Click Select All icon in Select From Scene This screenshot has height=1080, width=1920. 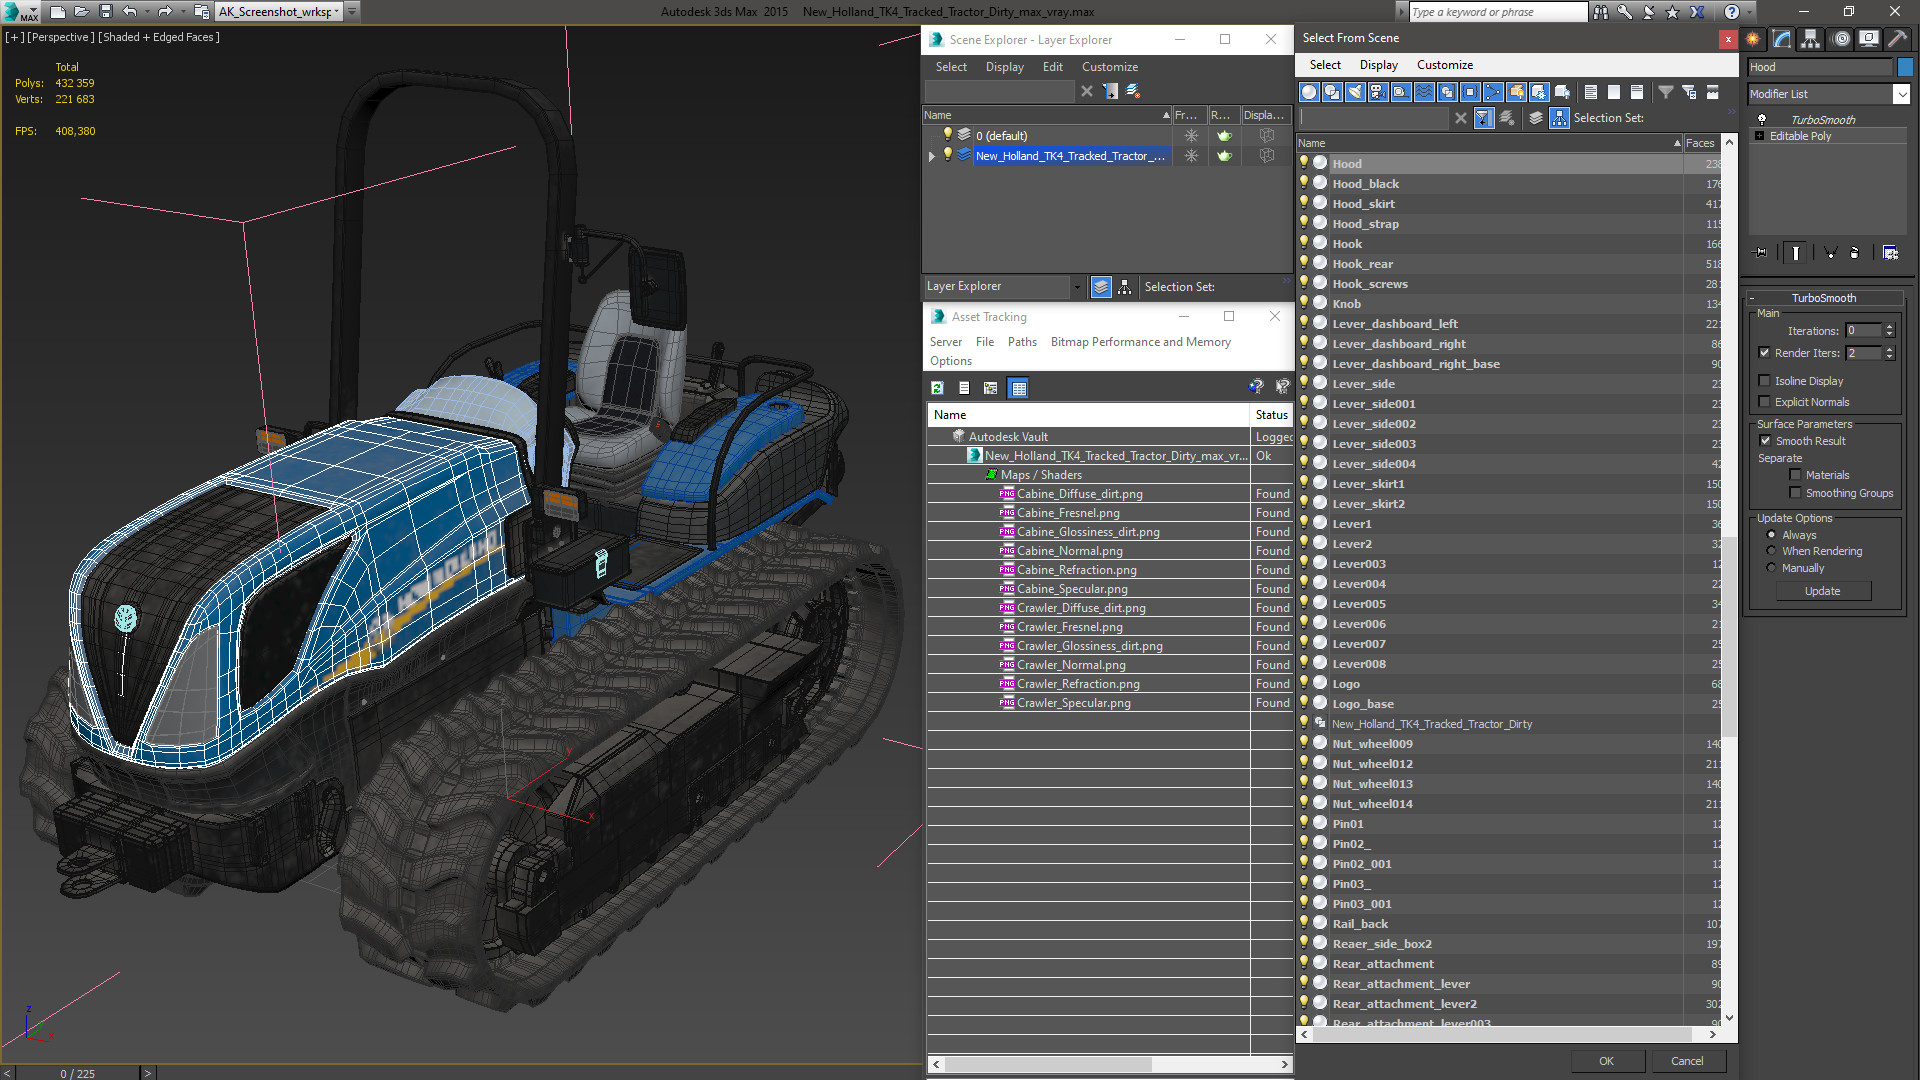click(1591, 92)
